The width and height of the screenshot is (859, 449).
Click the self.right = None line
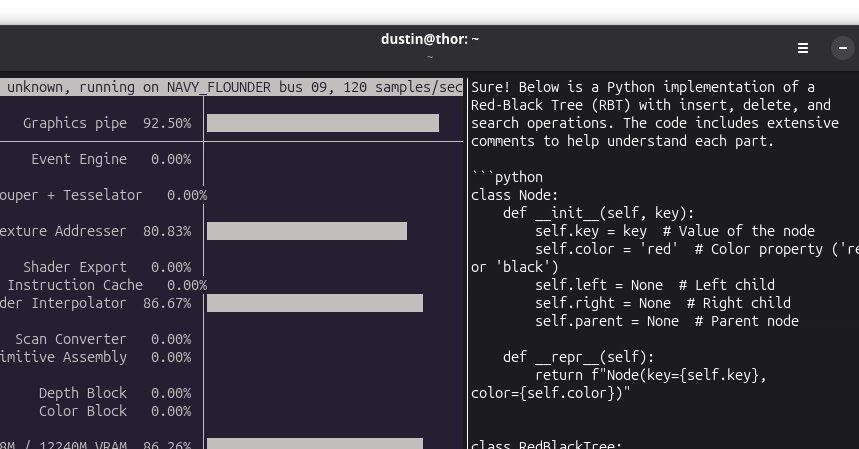[x=663, y=303]
